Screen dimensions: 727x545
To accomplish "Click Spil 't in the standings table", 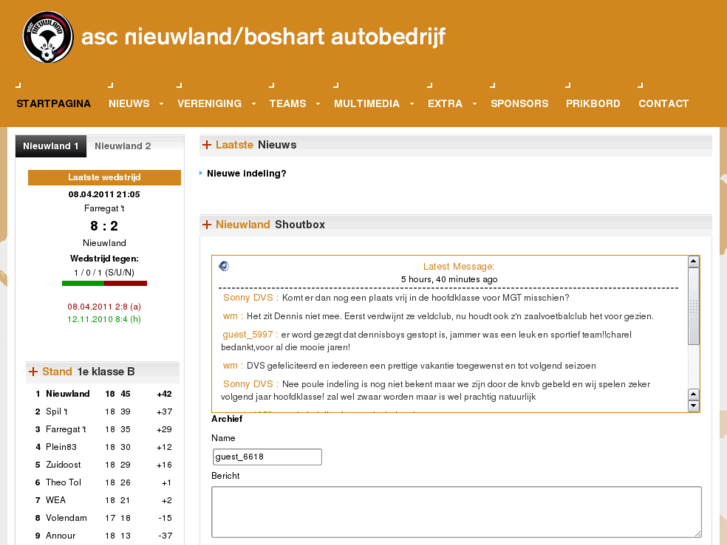I will (57, 411).
